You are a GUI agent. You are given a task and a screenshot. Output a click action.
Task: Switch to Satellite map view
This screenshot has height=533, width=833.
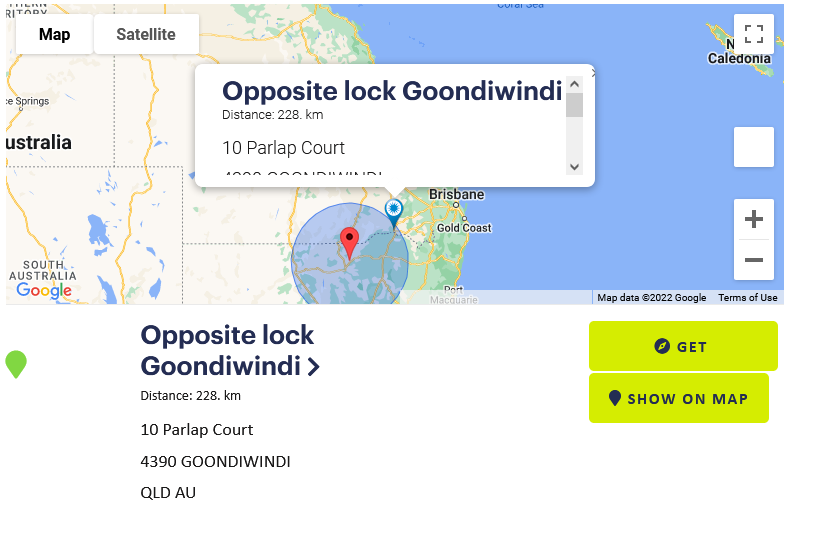[146, 34]
